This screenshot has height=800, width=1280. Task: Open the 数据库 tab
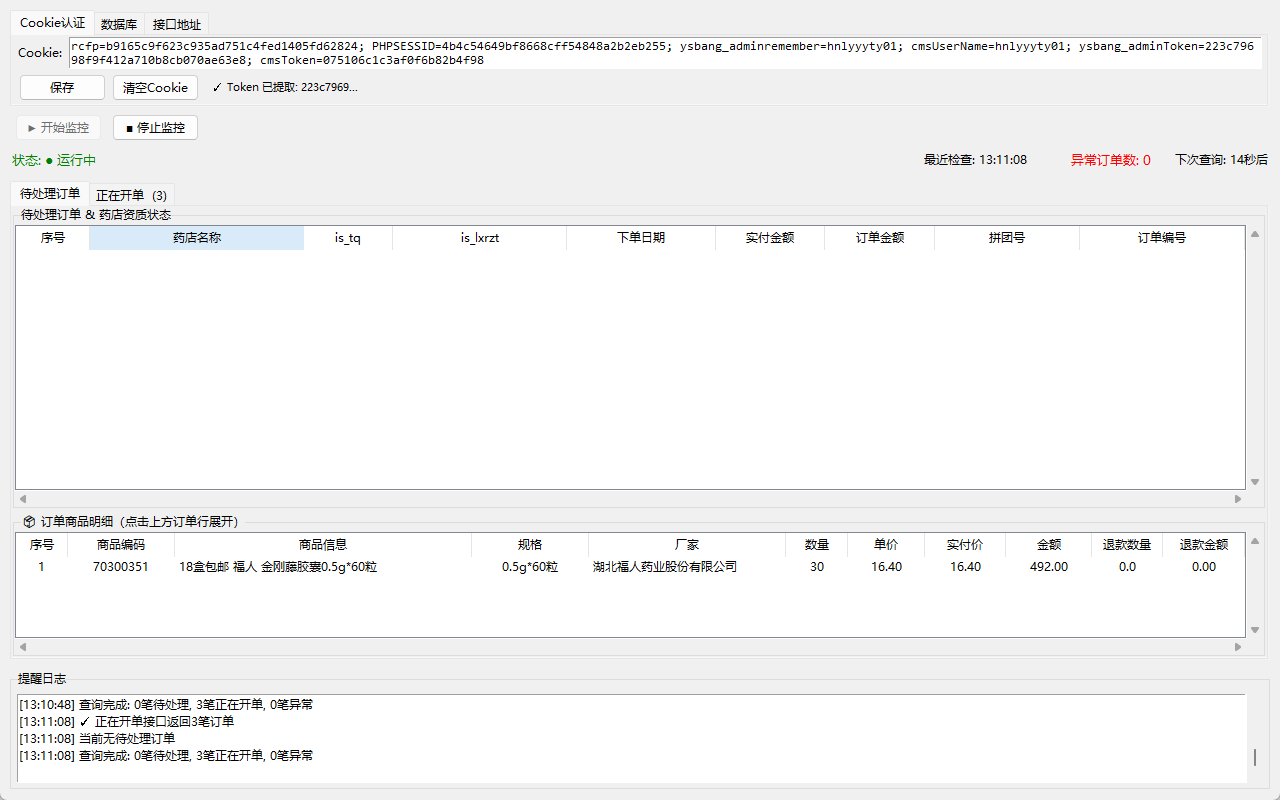[x=119, y=24]
